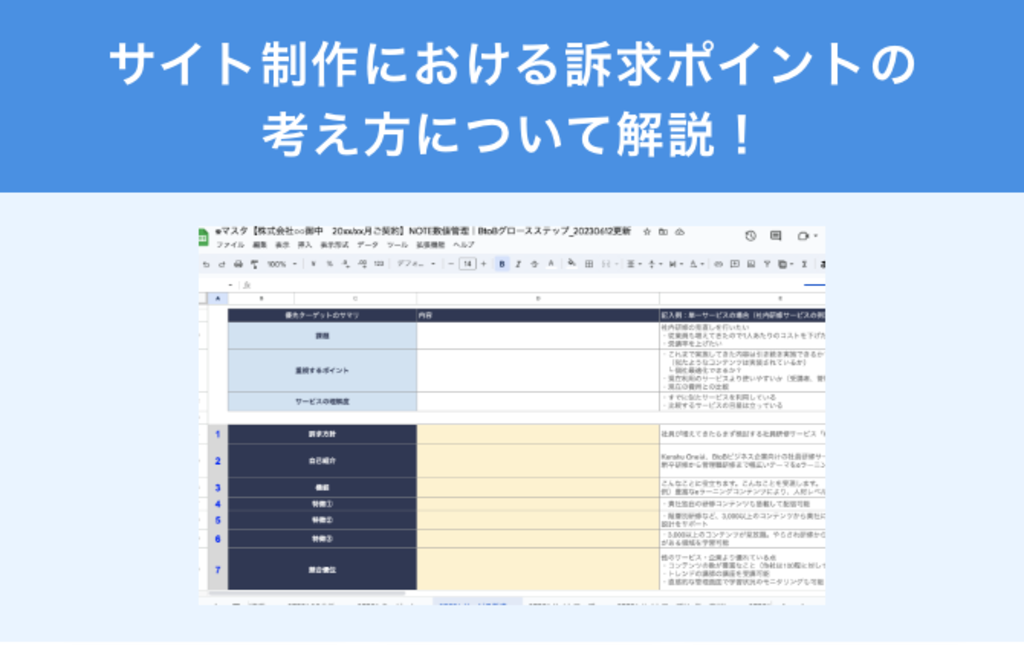Open the Borders tool

[588, 265]
